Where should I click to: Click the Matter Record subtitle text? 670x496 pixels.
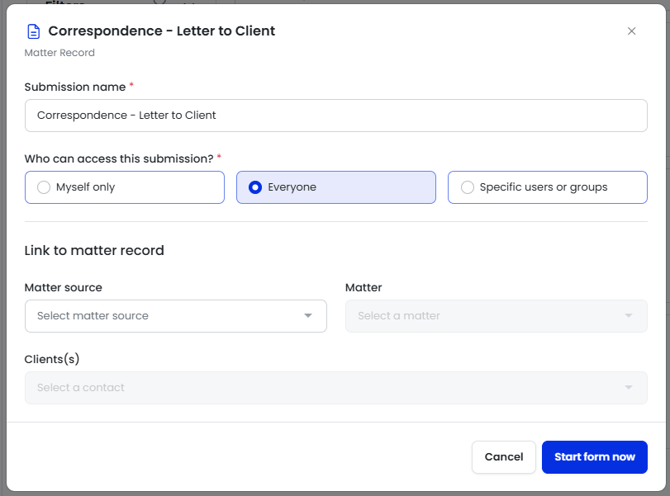[59, 53]
